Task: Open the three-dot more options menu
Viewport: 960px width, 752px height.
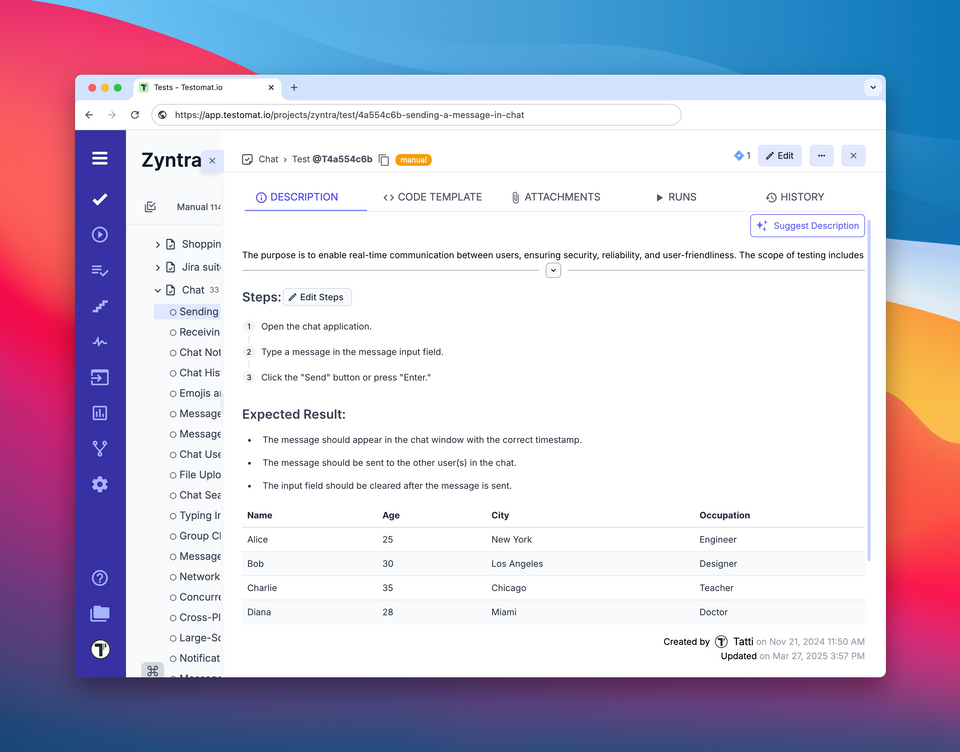Action: coord(821,156)
